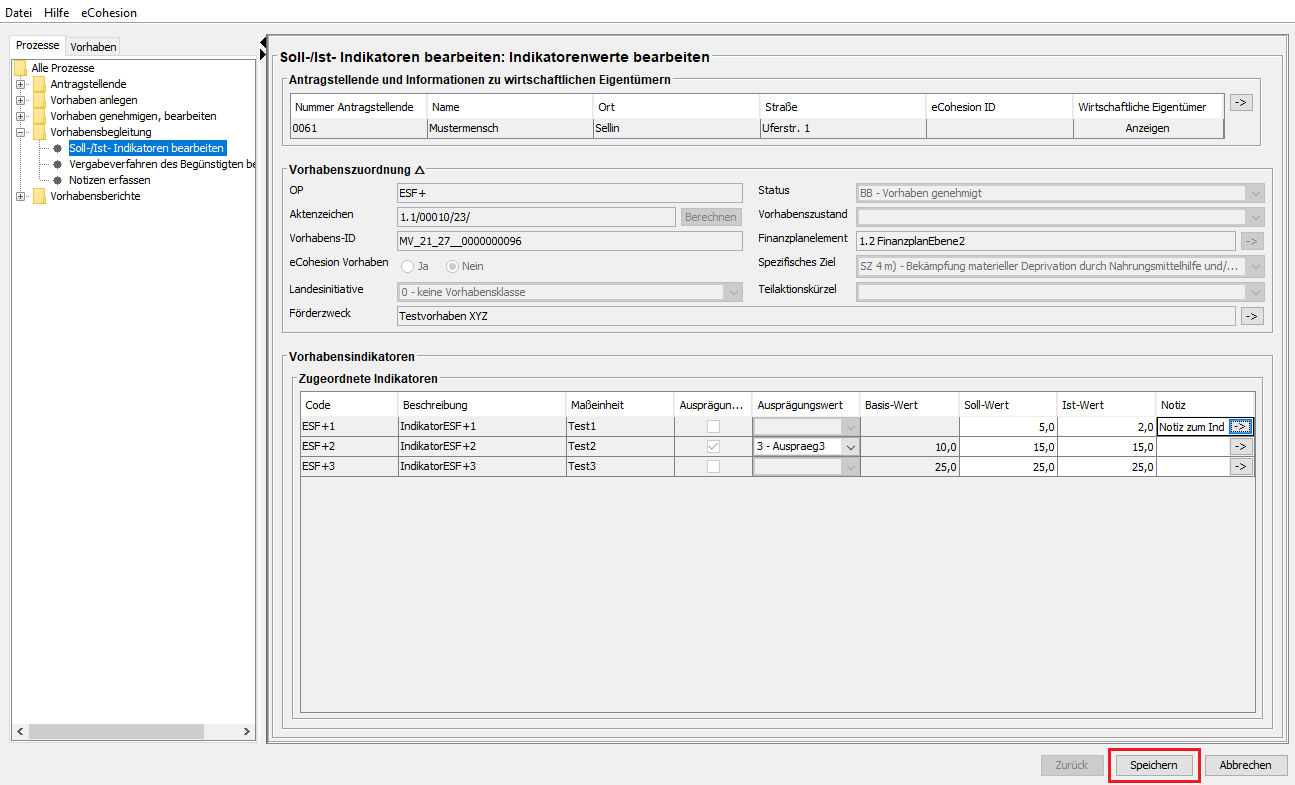The image size is (1295, 785).
Task: Click the left tree horizontal scrollbar thumb
Action: pos(115,733)
